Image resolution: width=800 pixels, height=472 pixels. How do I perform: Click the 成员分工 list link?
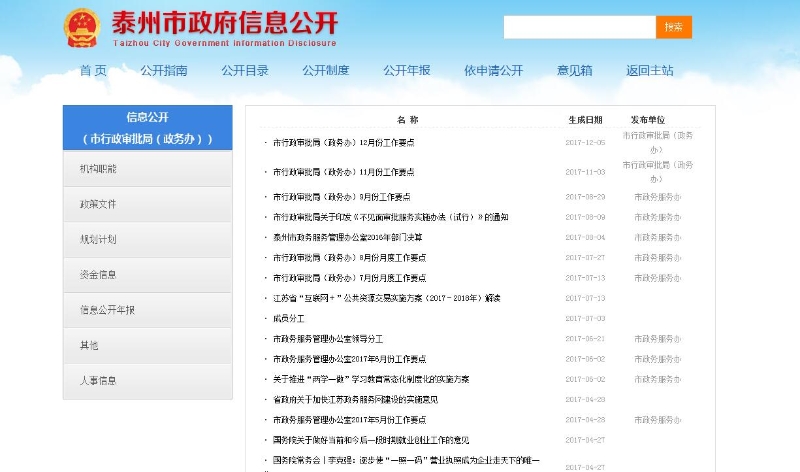pyautogui.click(x=288, y=319)
